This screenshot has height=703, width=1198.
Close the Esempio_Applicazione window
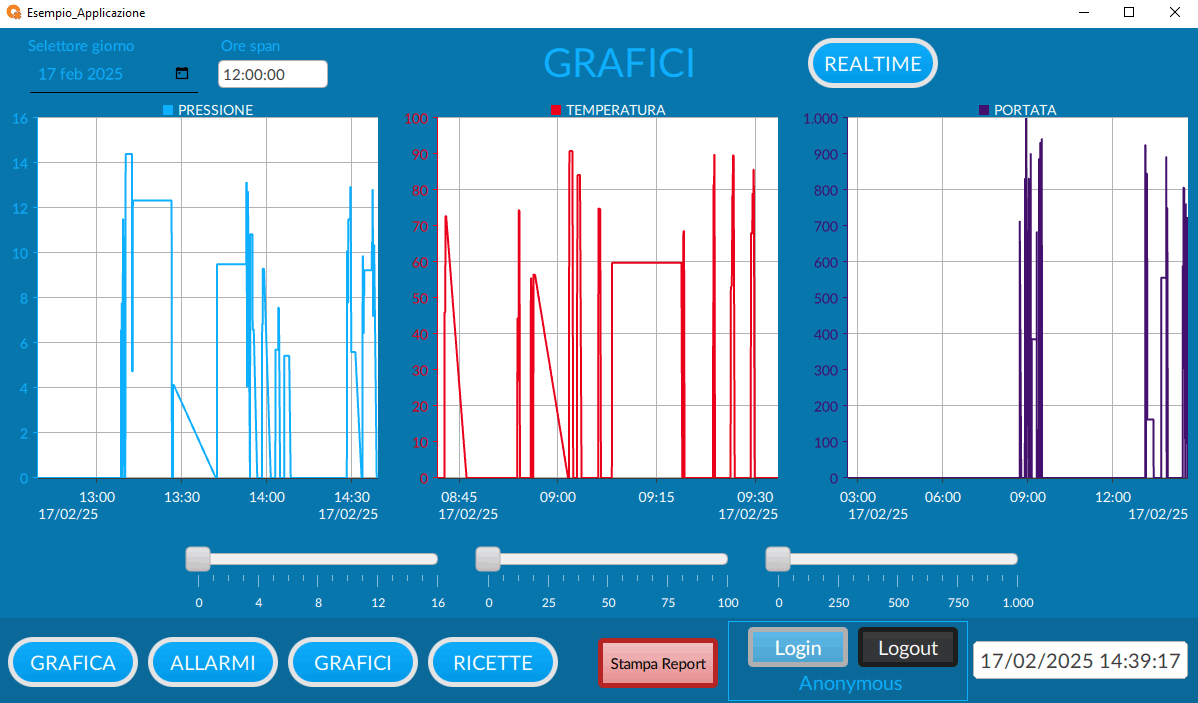[1174, 12]
